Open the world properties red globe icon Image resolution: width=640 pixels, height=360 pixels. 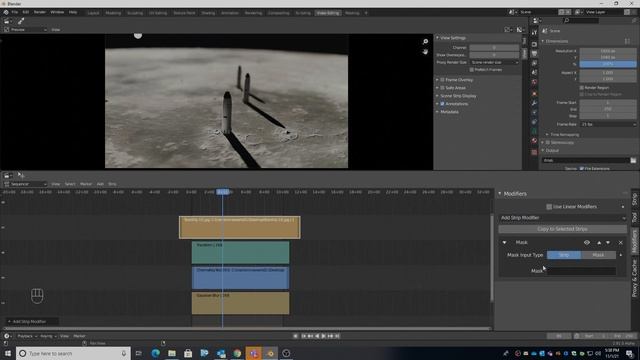534,82
